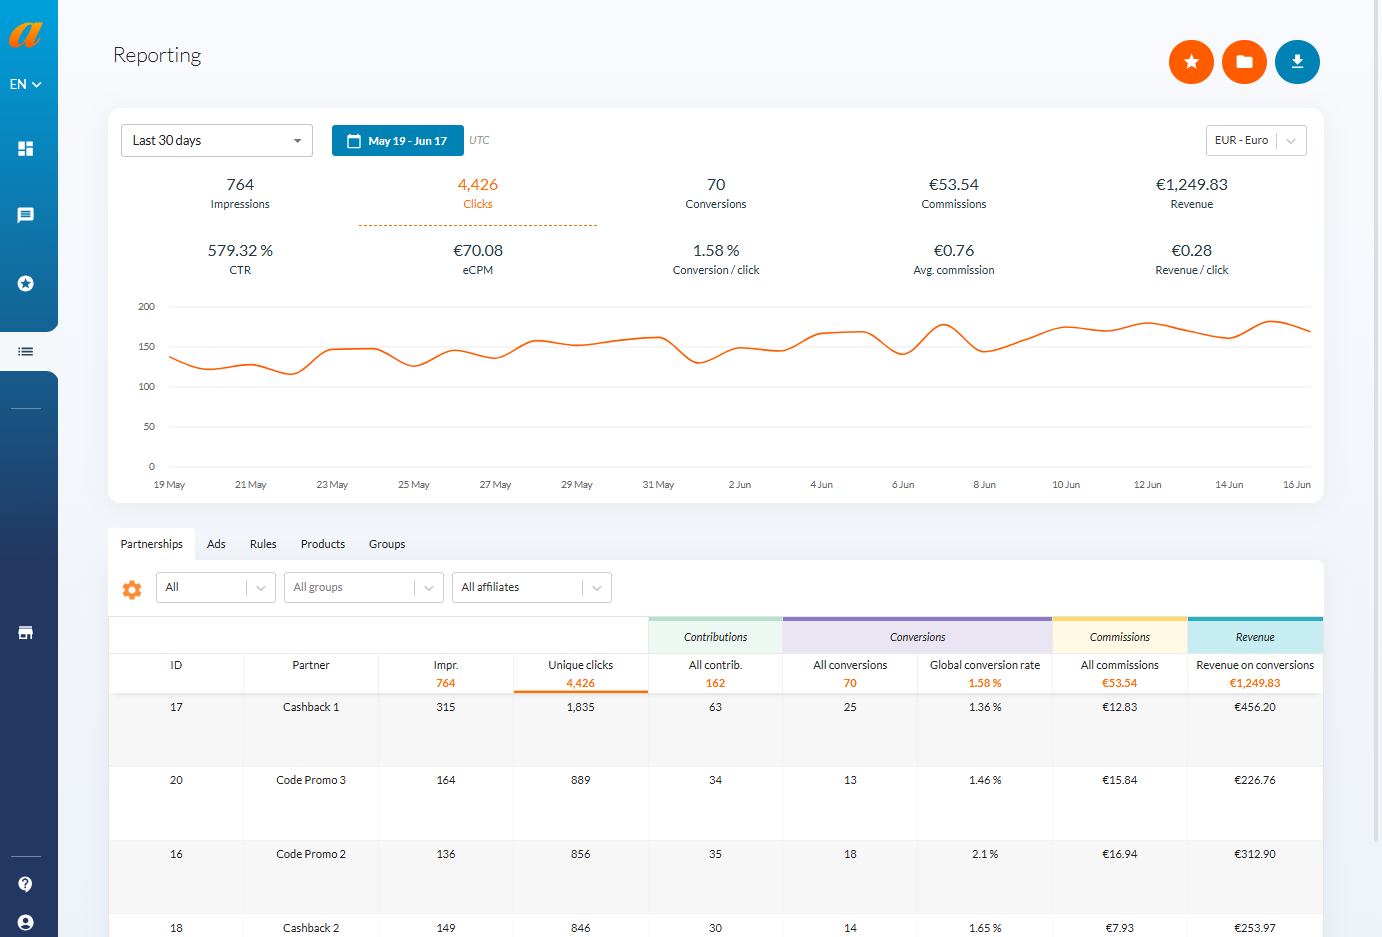Open the user account icon in the sidebar
Screen dimensions: 1382x937
coord(26,922)
